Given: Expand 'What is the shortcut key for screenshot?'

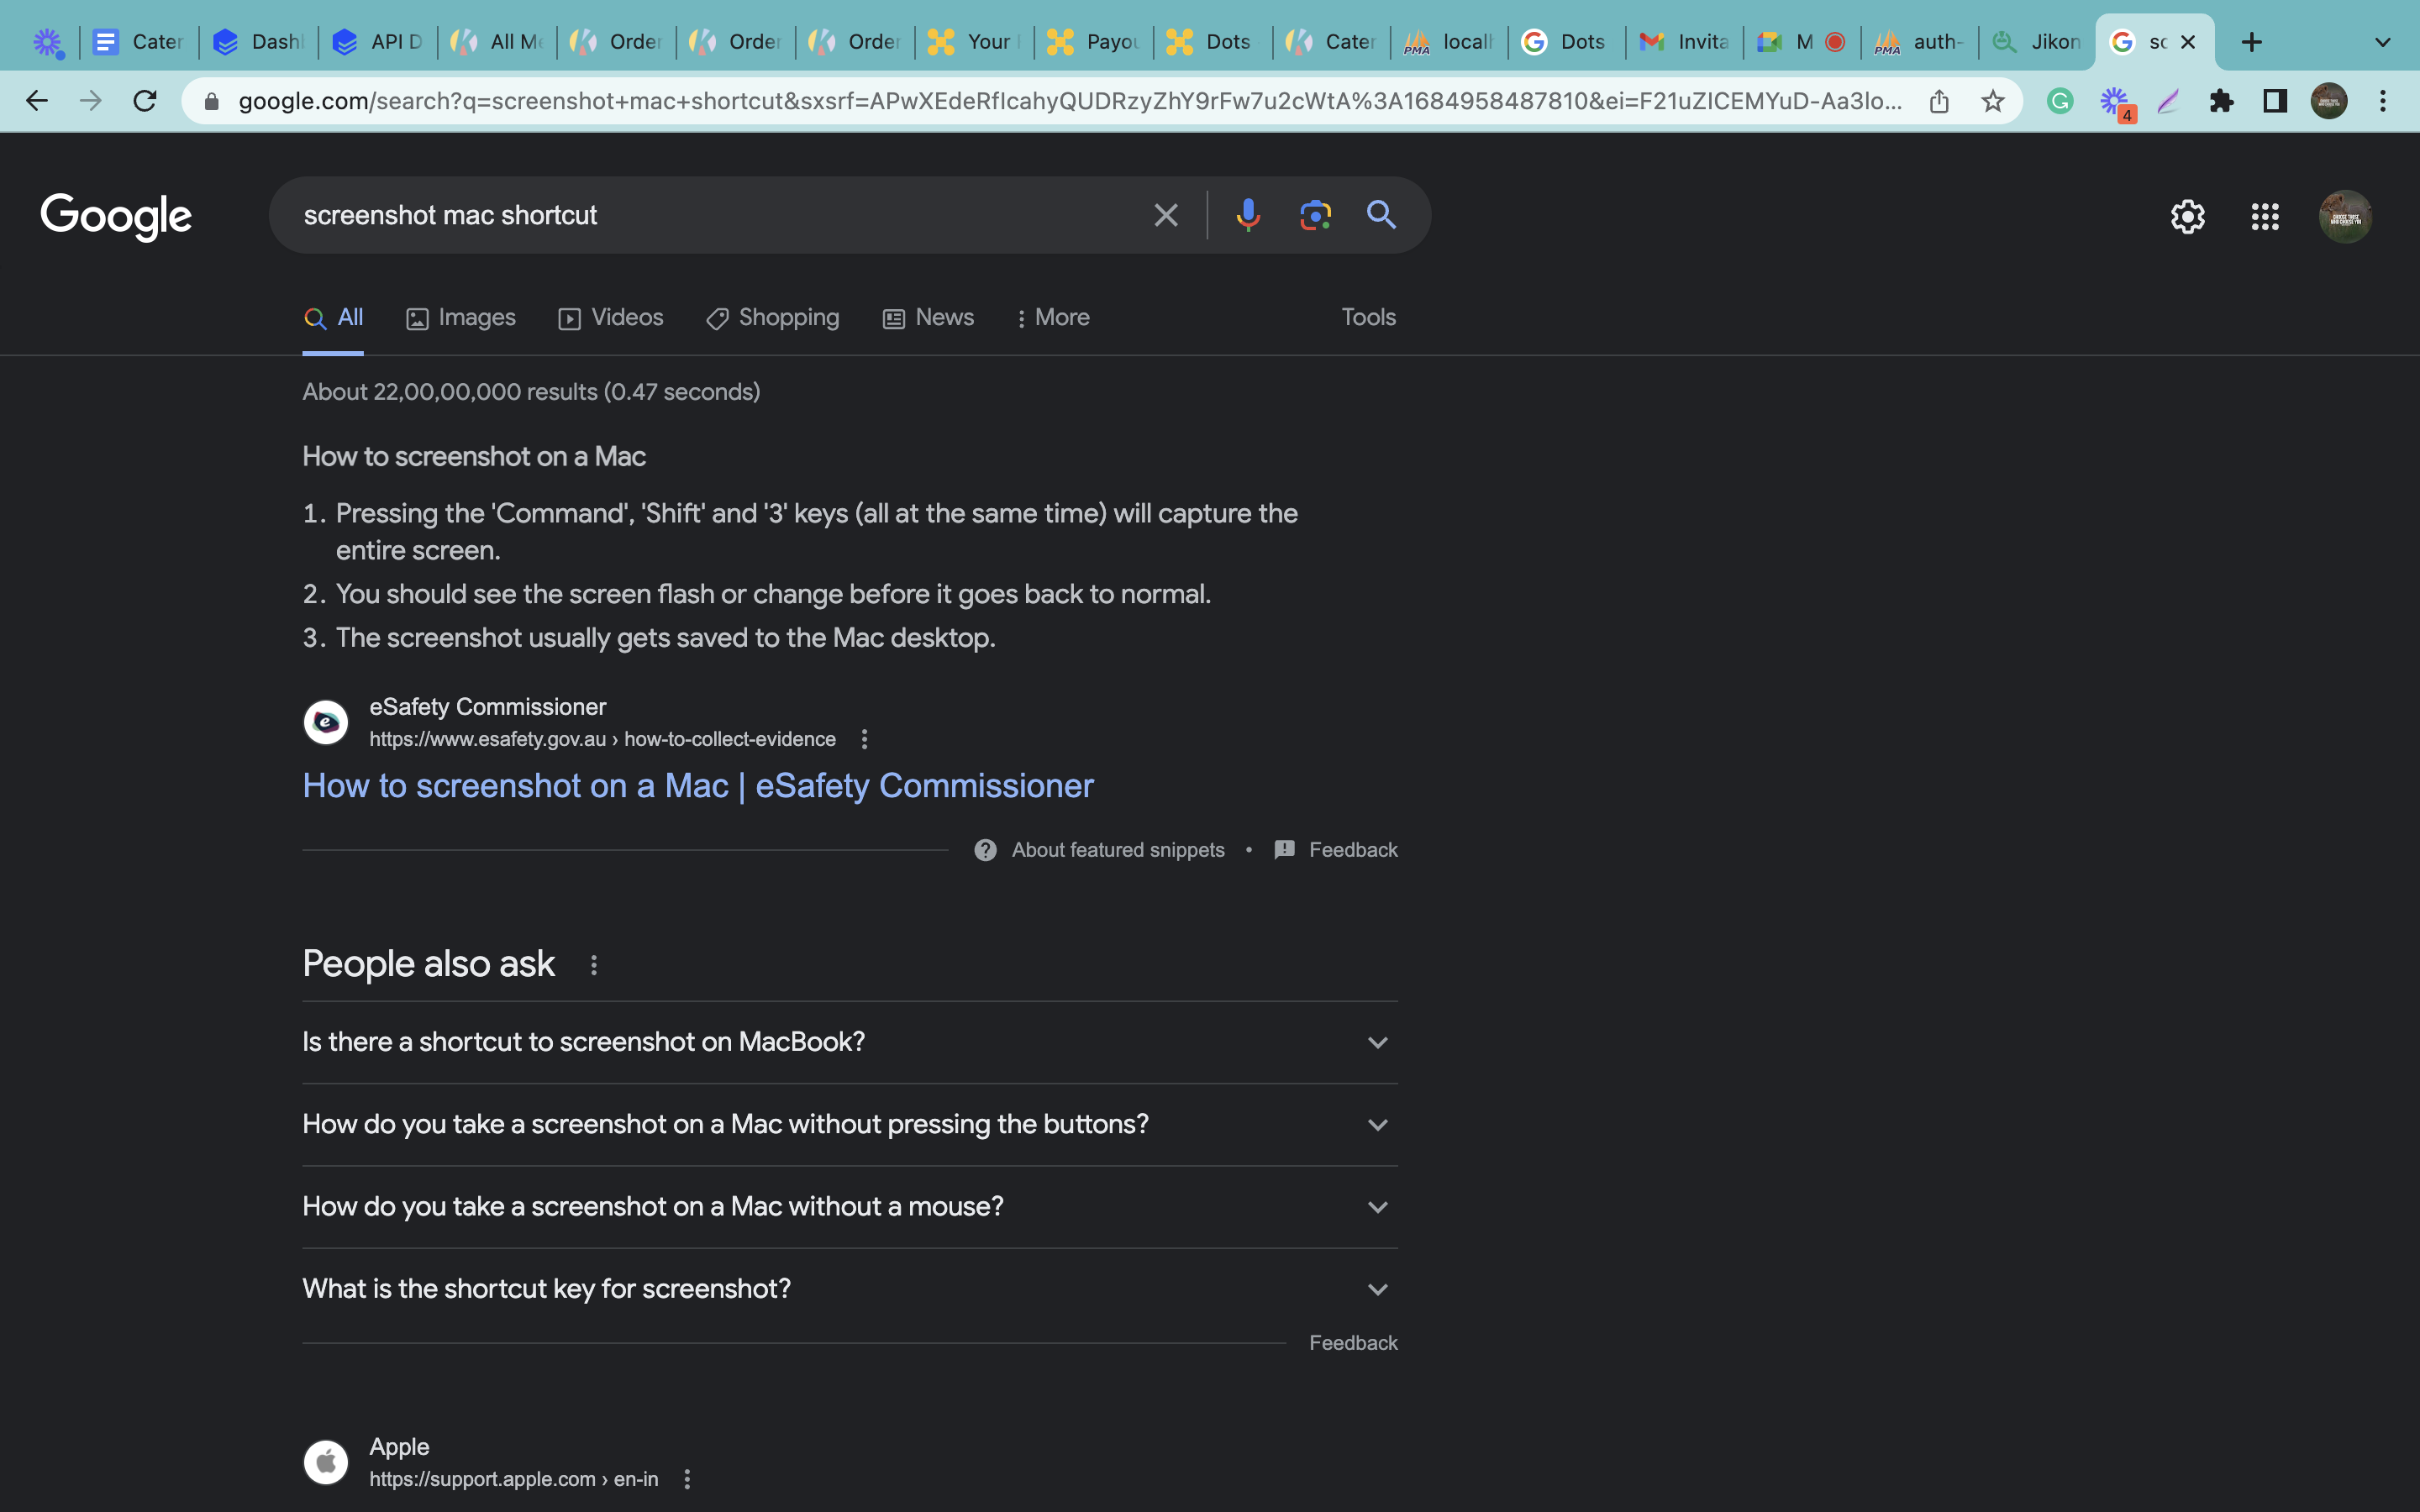Looking at the screenshot, I should coord(850,1289).
